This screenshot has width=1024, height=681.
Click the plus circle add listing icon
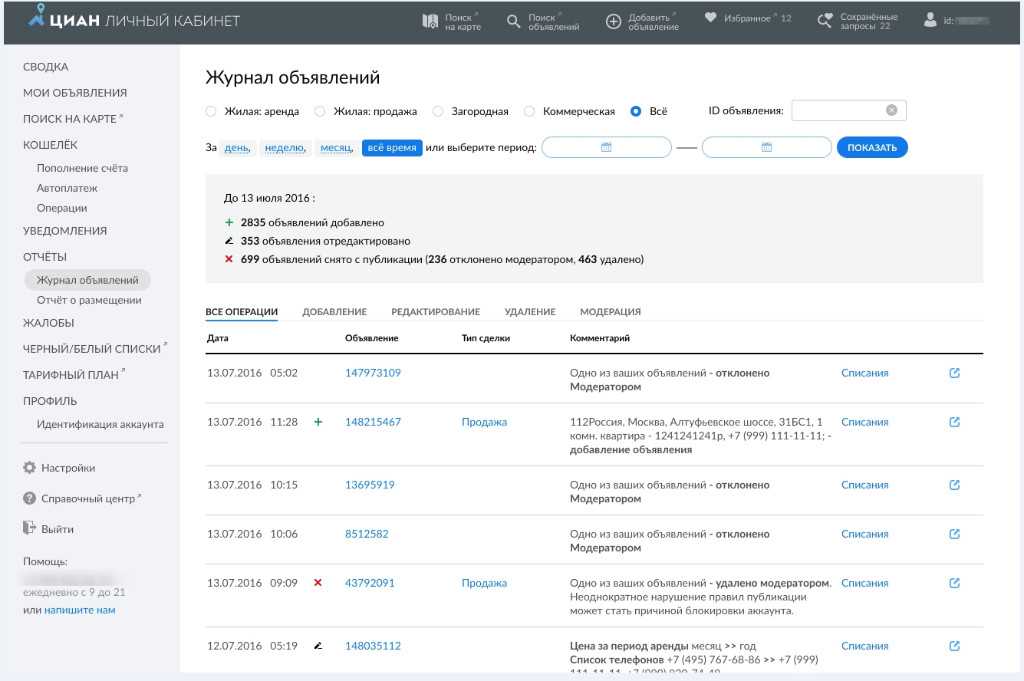[613, 22]
